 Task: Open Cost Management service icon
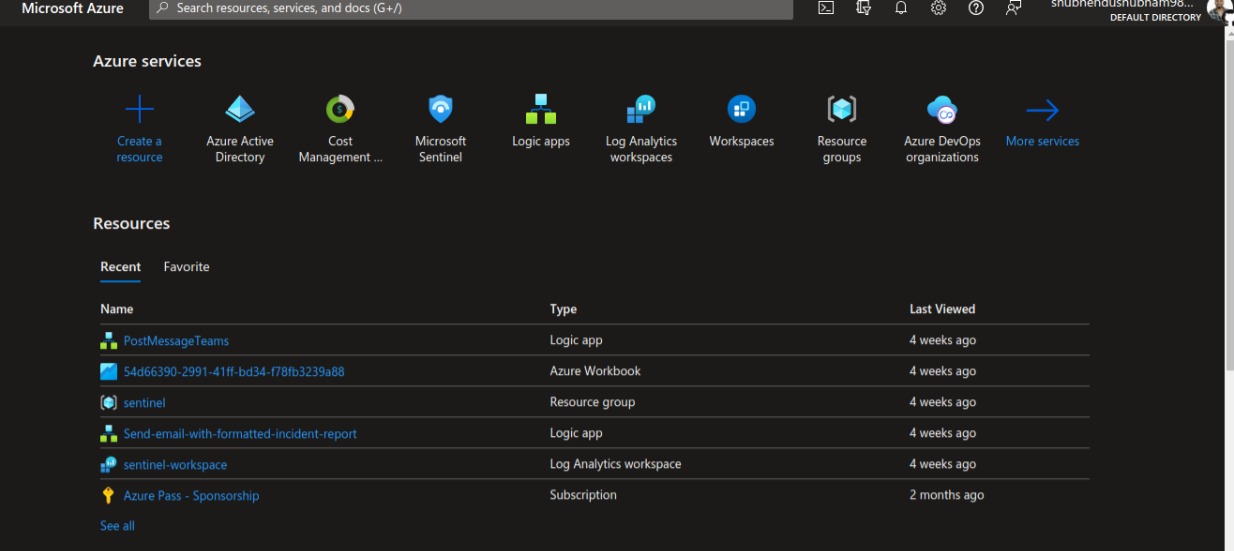click(x=340, y=109)
